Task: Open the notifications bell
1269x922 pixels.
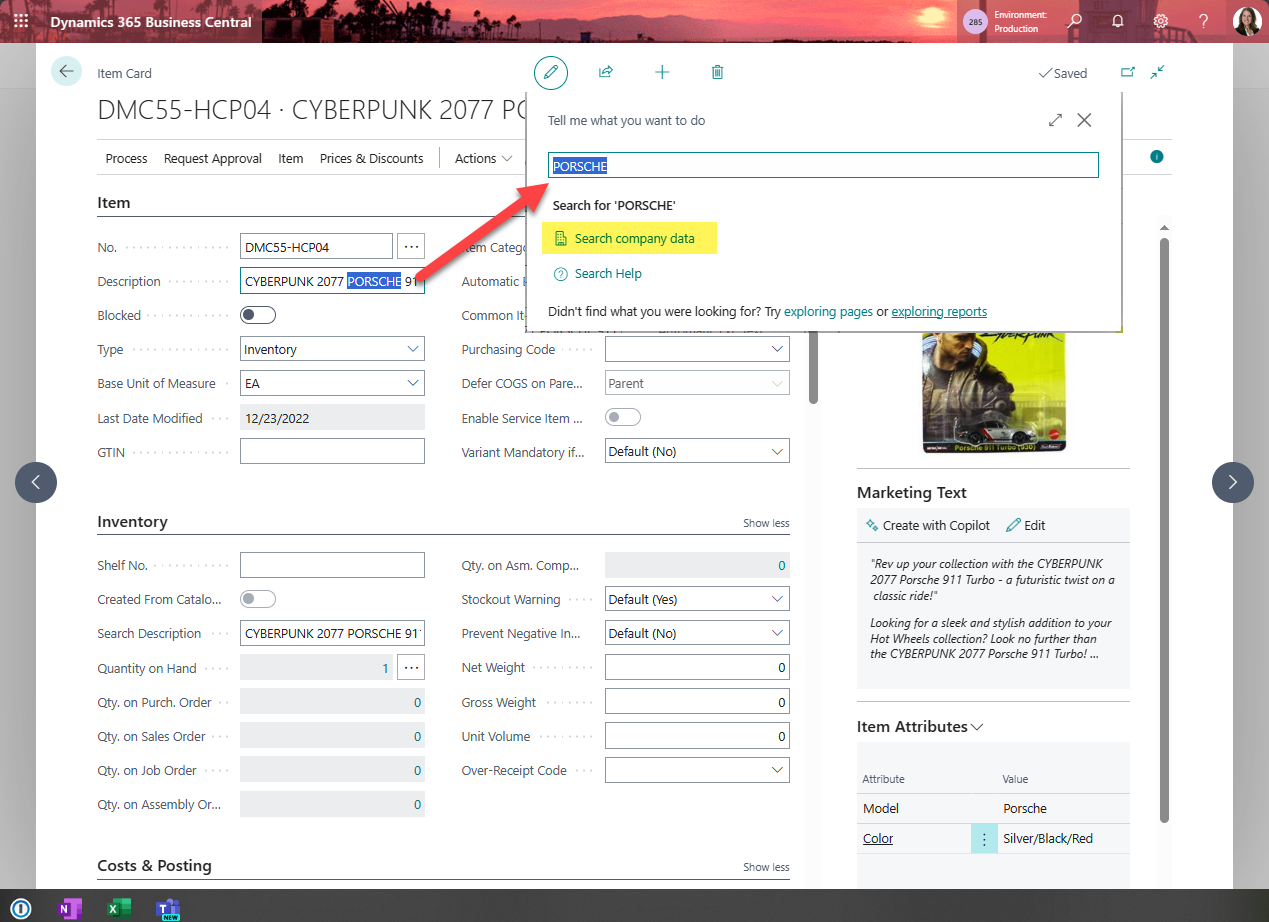Action: pos(1117,21)
